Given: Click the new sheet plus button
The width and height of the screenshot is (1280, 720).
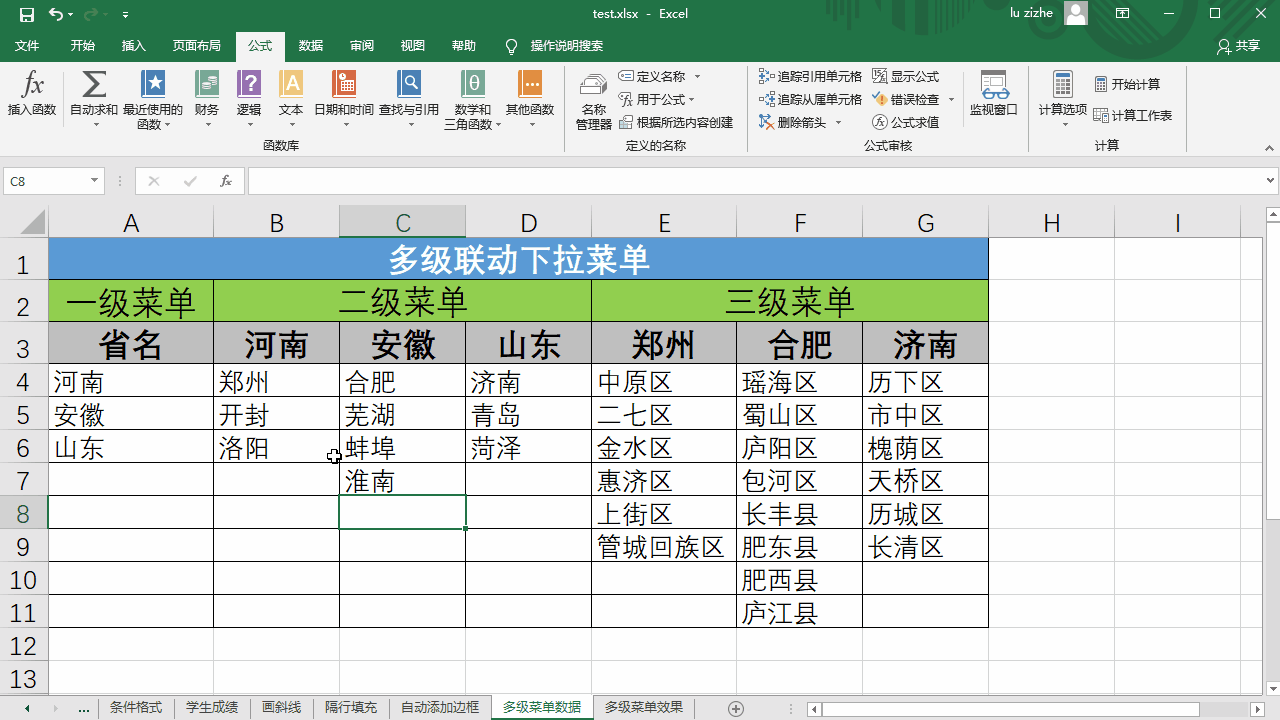Looking at the screenshot, I should click(x=736, y=708).
